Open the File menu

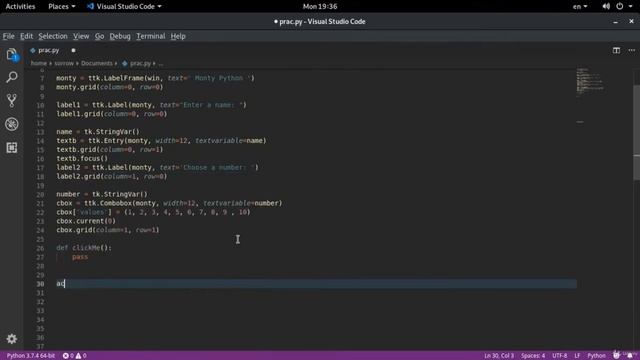coord(8,36)
